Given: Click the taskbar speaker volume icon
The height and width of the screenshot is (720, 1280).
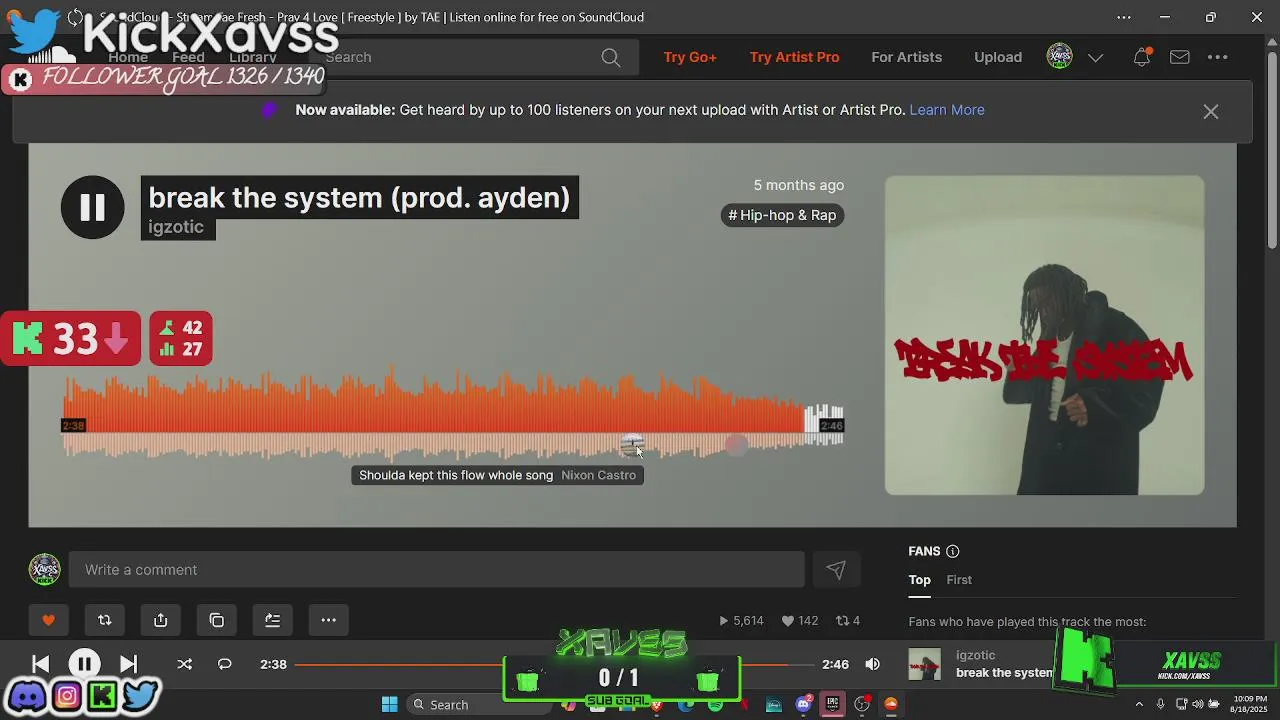Looking at the screenshot, I should point(1200,705).
